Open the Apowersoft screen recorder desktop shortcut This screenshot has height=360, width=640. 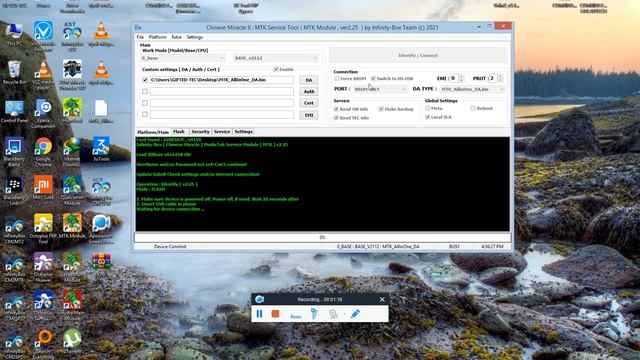101,229
